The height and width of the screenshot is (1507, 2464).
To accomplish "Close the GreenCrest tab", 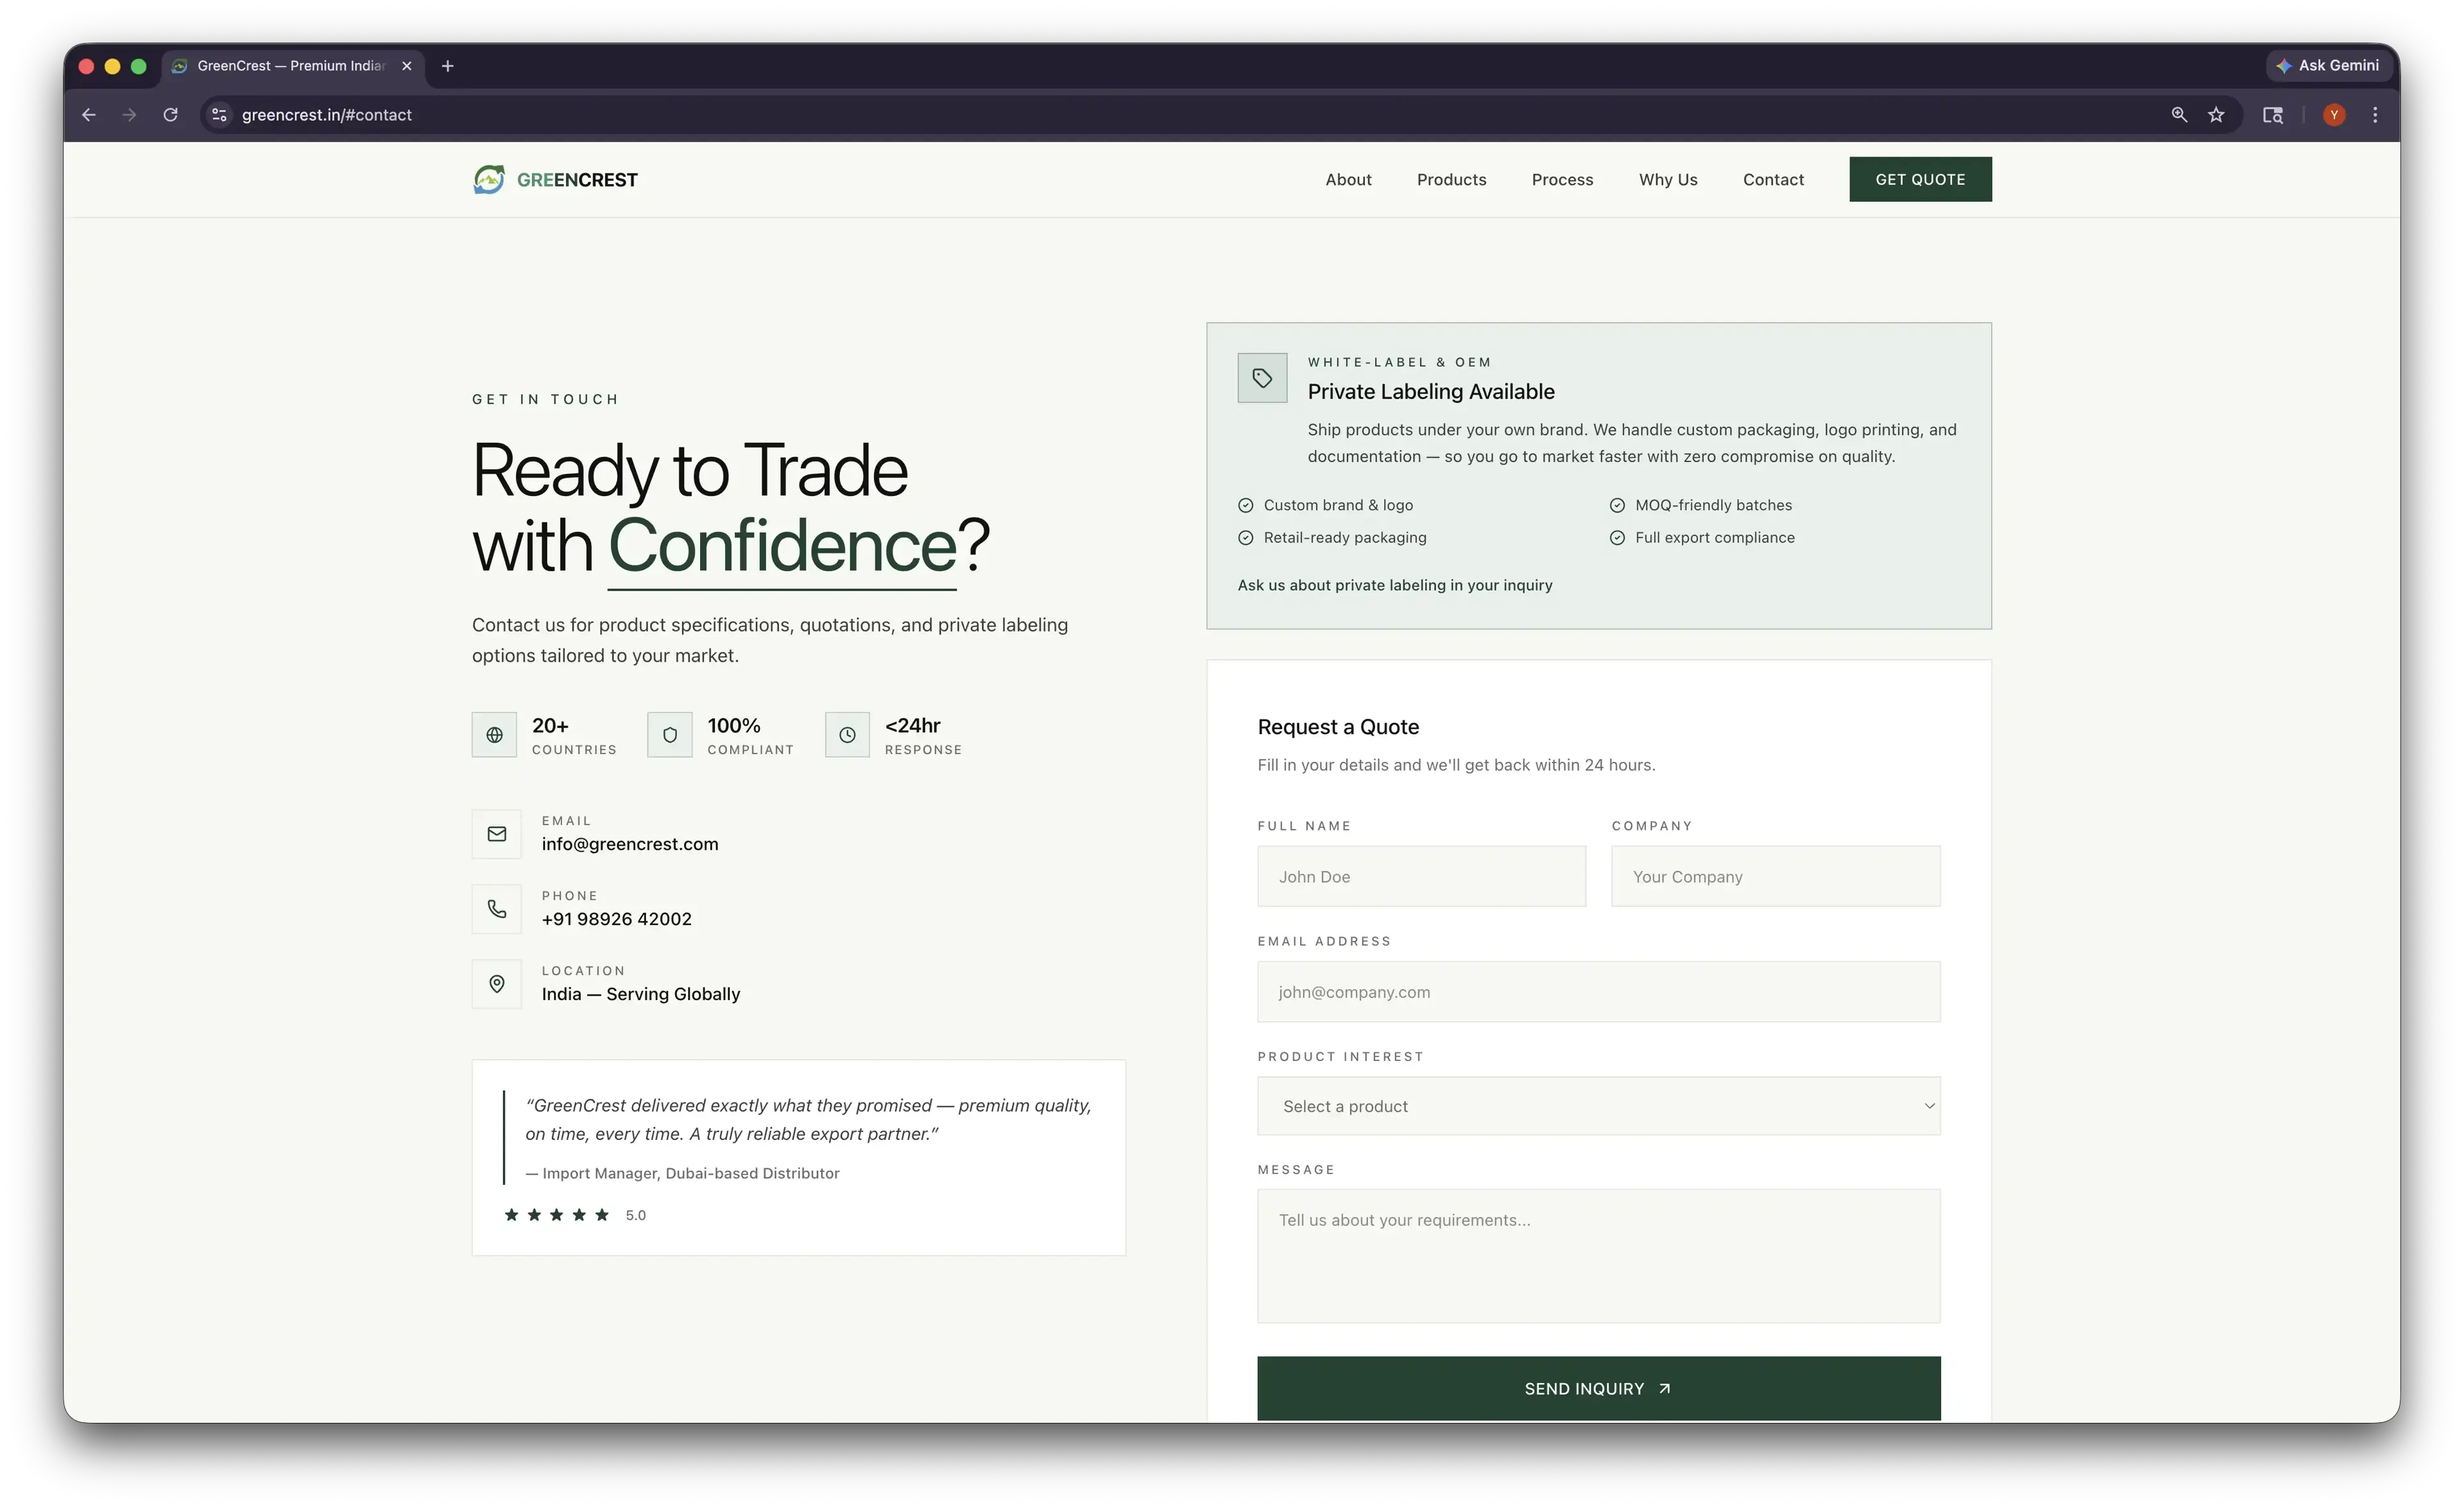I will coord(406,66).
